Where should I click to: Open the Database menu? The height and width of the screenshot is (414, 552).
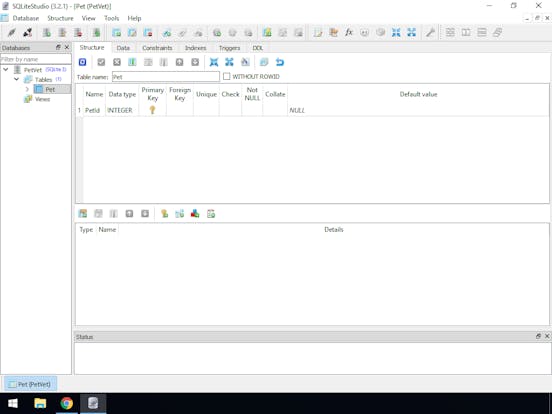pyautogui.click(x=26, y=18)
